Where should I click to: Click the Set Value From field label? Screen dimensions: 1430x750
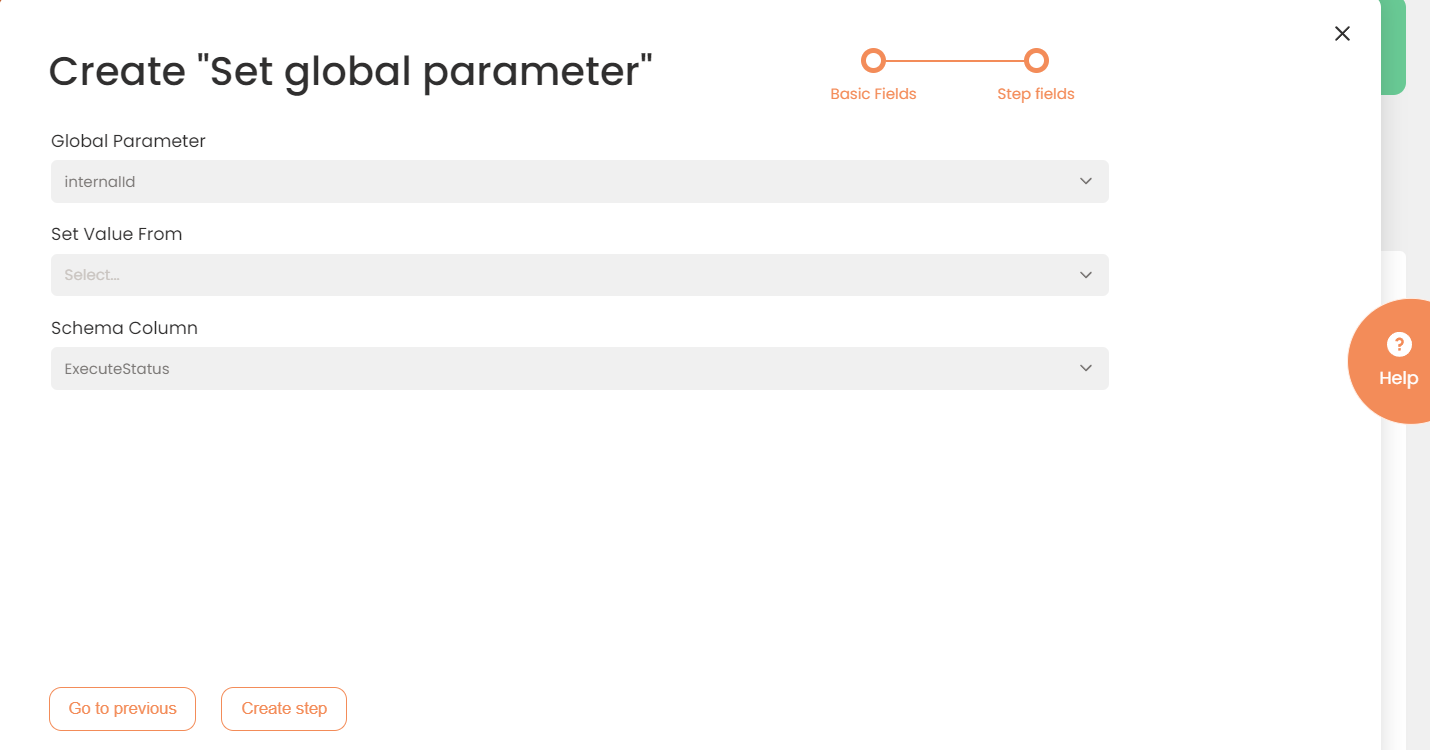click(x=117, y=234)
